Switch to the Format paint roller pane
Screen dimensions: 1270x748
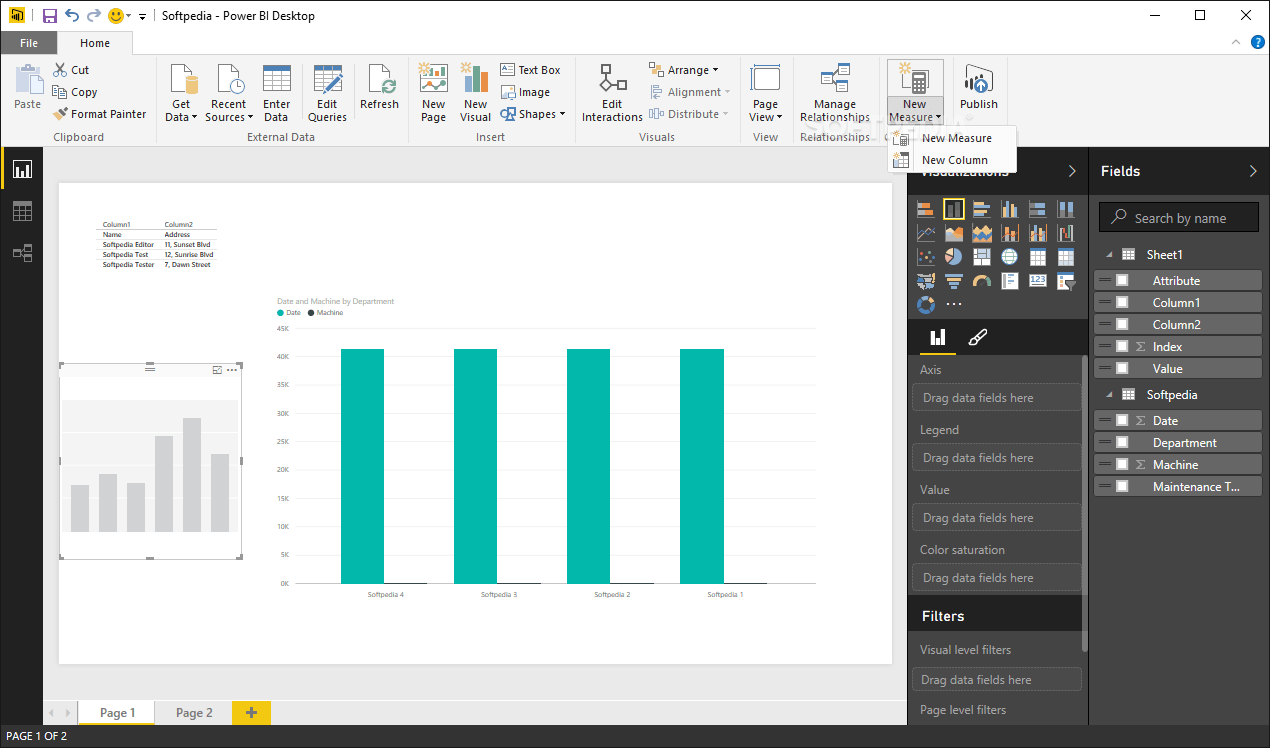pyautogui.click(x=977, y=338)
